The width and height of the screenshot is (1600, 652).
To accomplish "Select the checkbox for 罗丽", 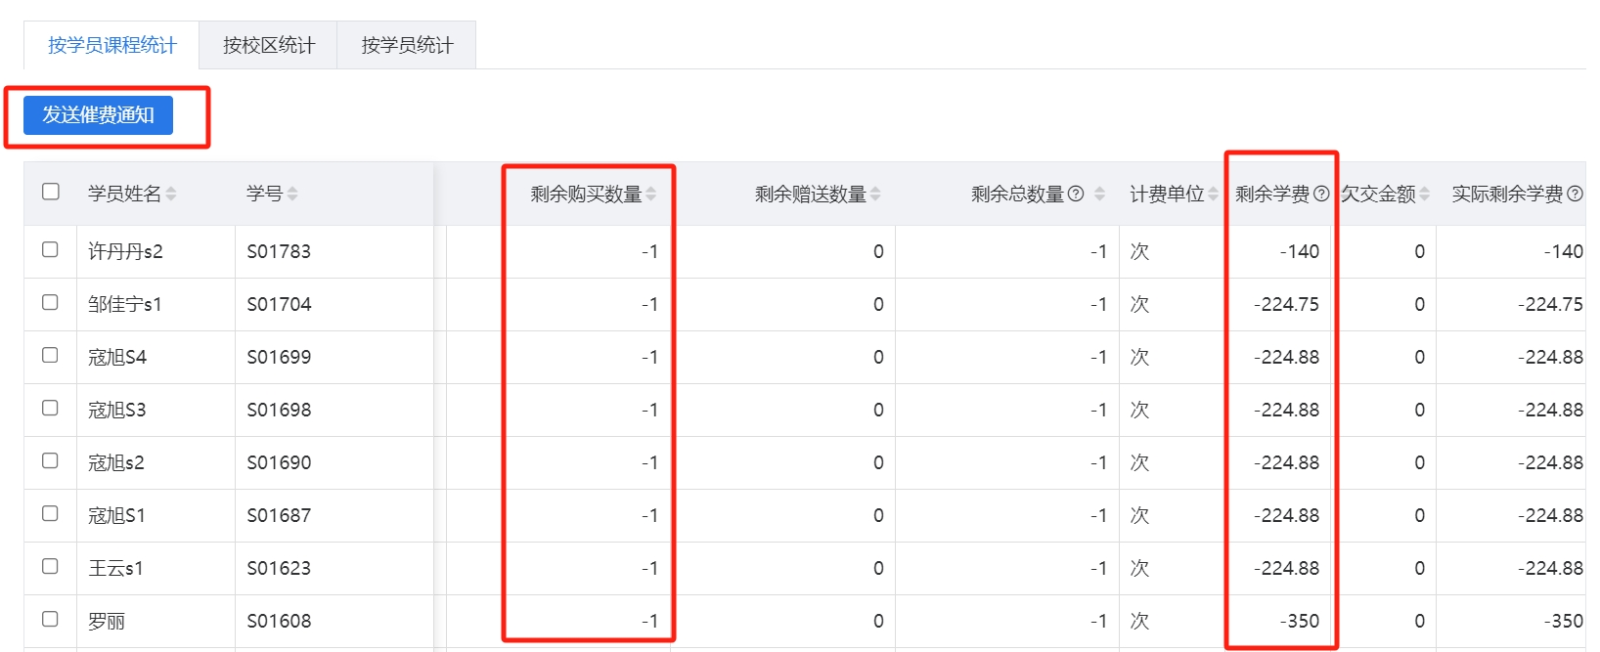I will click(50, 619).
